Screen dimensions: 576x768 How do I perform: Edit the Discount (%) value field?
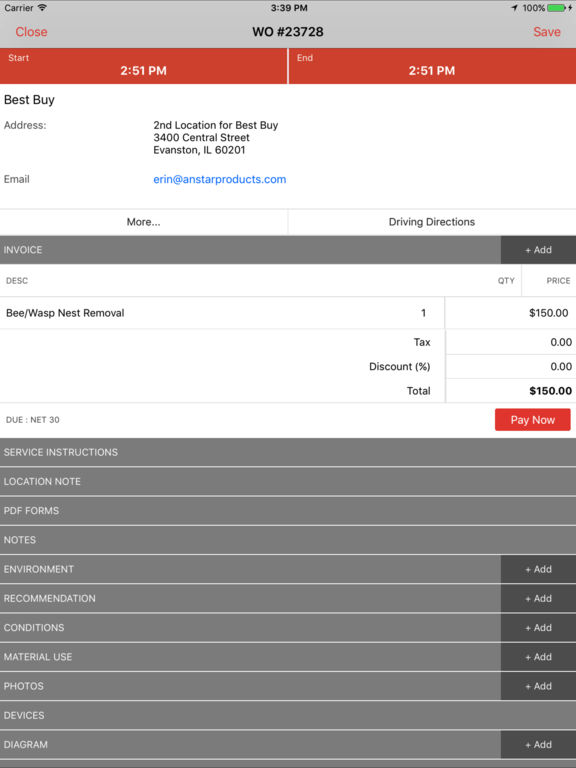click(511, 366)
